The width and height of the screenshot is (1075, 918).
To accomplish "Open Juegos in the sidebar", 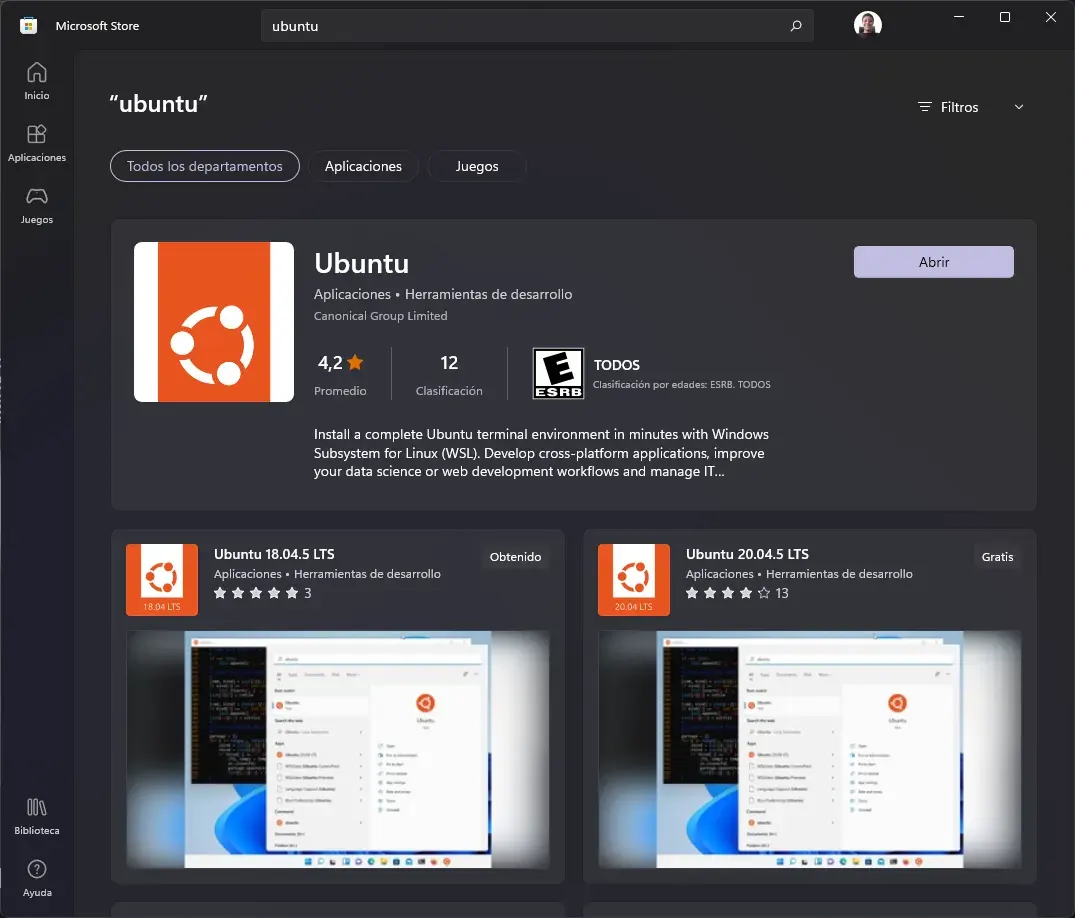I will point(37,205).
